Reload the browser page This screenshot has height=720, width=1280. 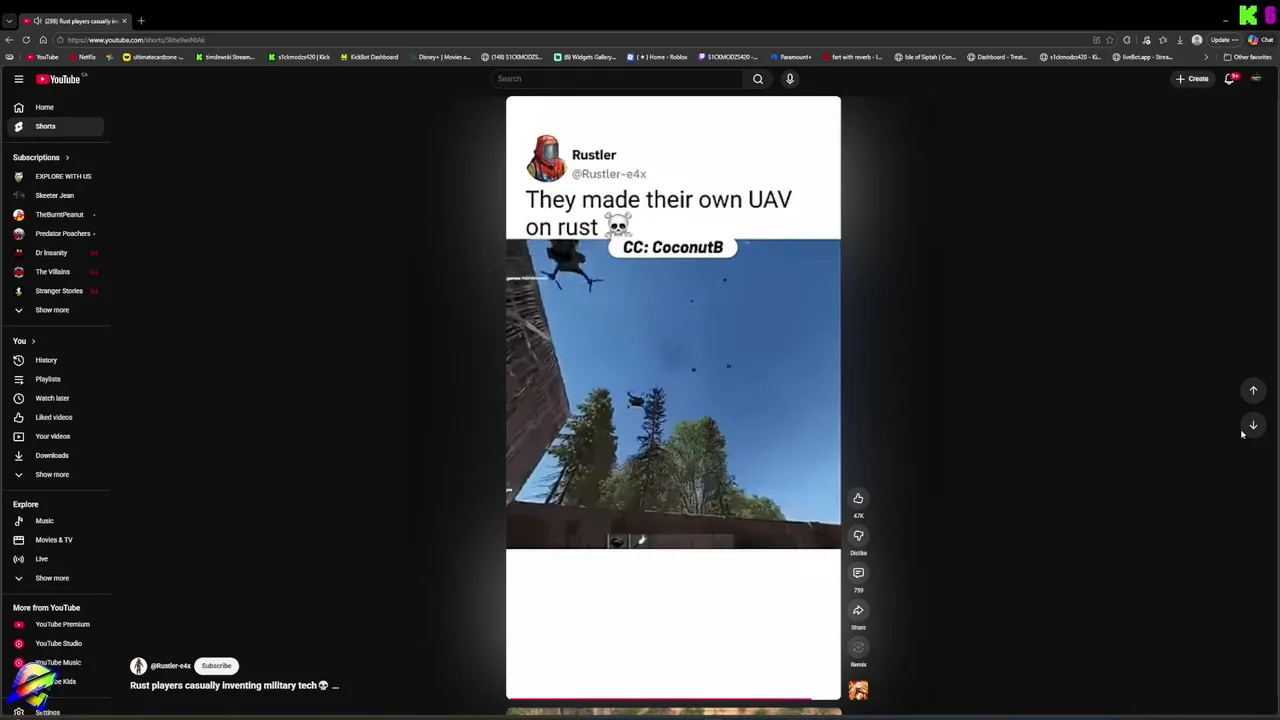(26, 40)
